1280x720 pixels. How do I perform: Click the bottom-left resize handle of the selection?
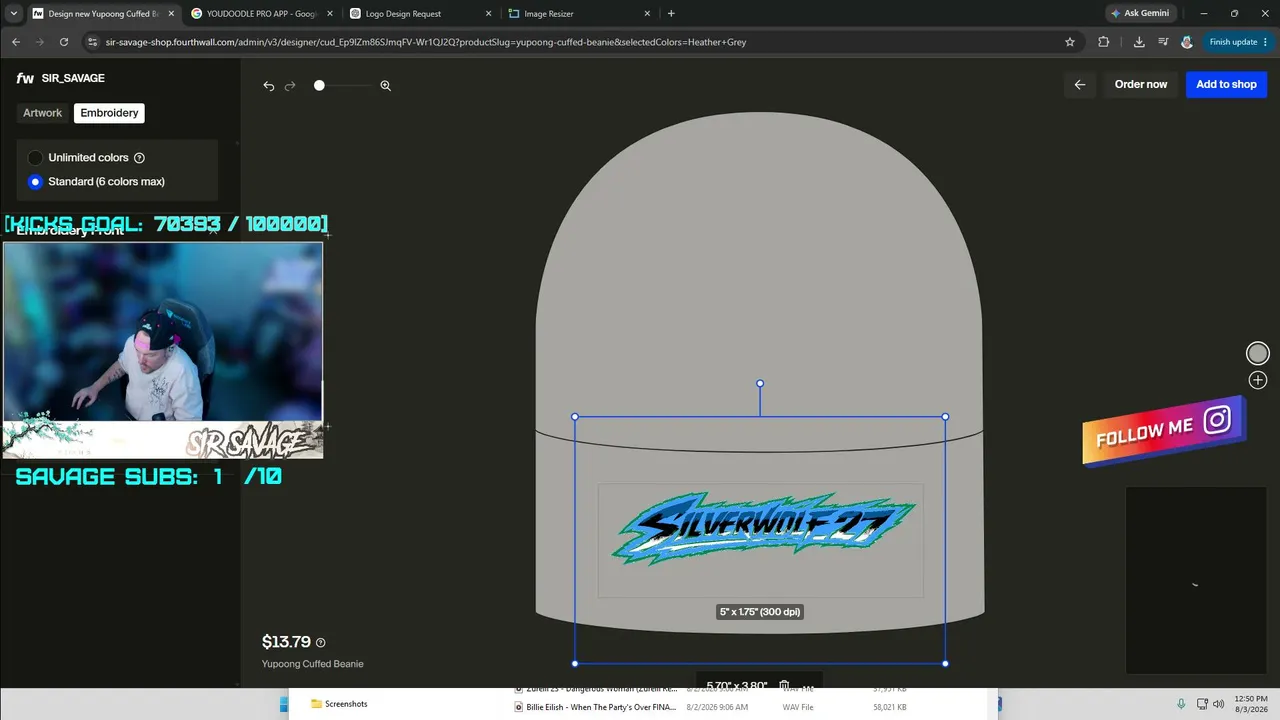click(x=575, y=663)
